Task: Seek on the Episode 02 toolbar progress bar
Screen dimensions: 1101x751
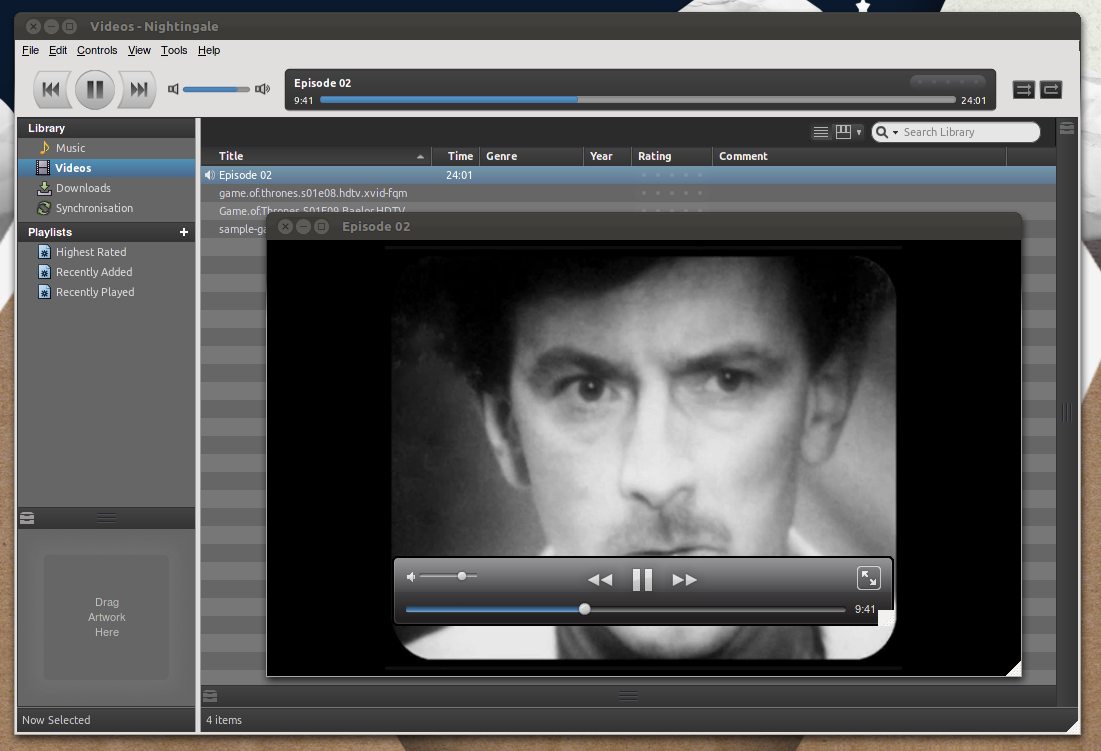Action: 638,100
